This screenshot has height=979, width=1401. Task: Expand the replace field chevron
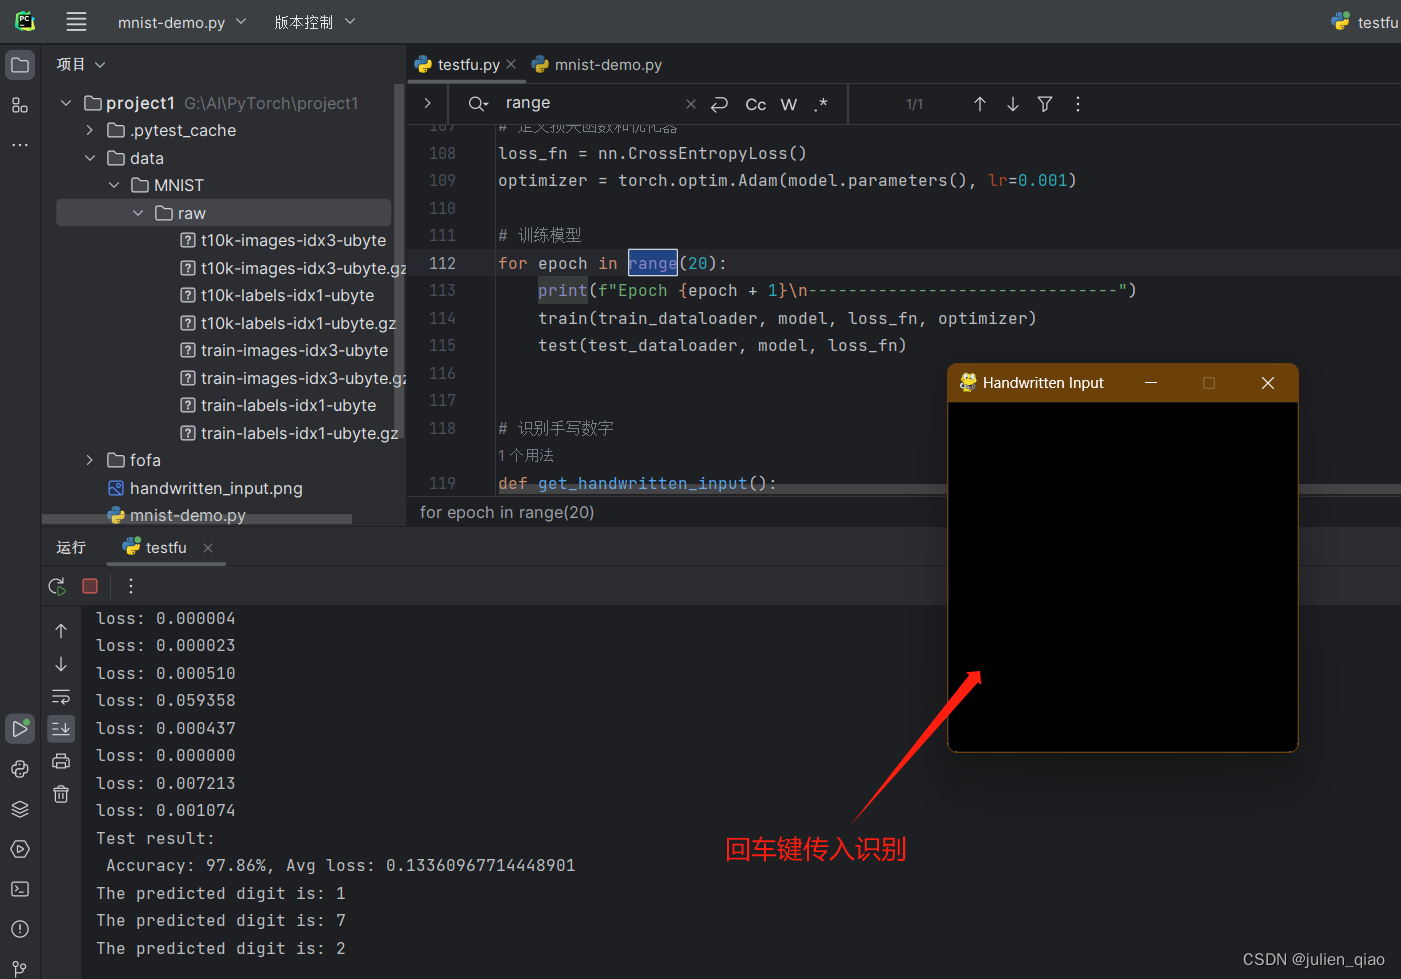(x=427, y=103)
